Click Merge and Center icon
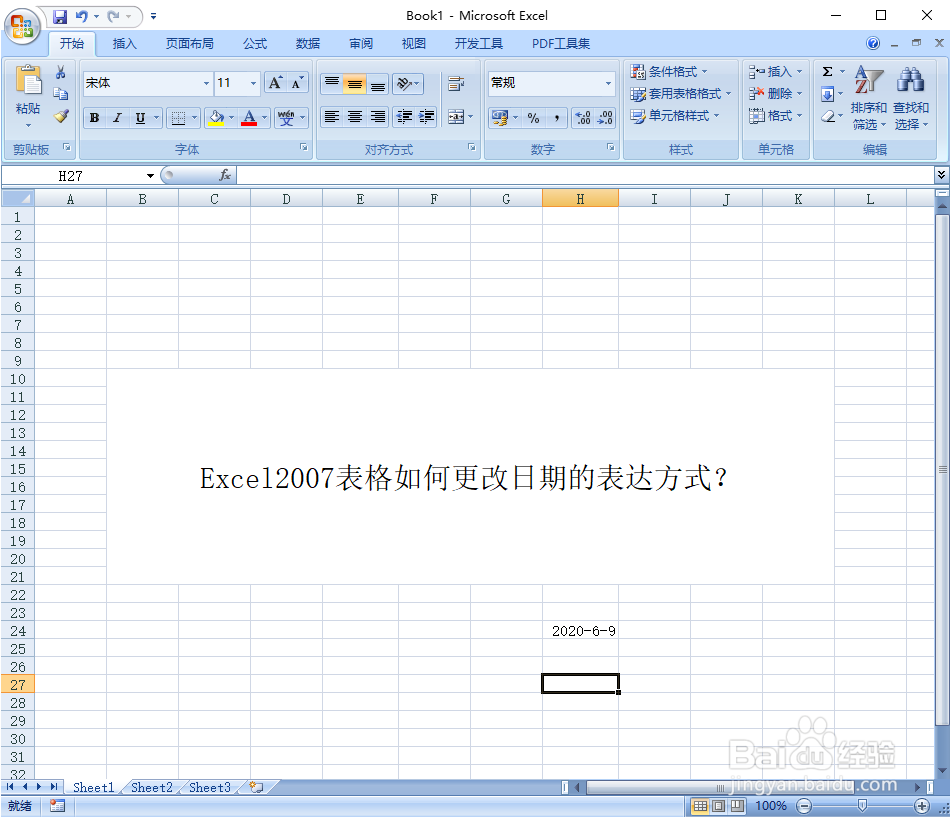950x817 pixels. point(456,116)
